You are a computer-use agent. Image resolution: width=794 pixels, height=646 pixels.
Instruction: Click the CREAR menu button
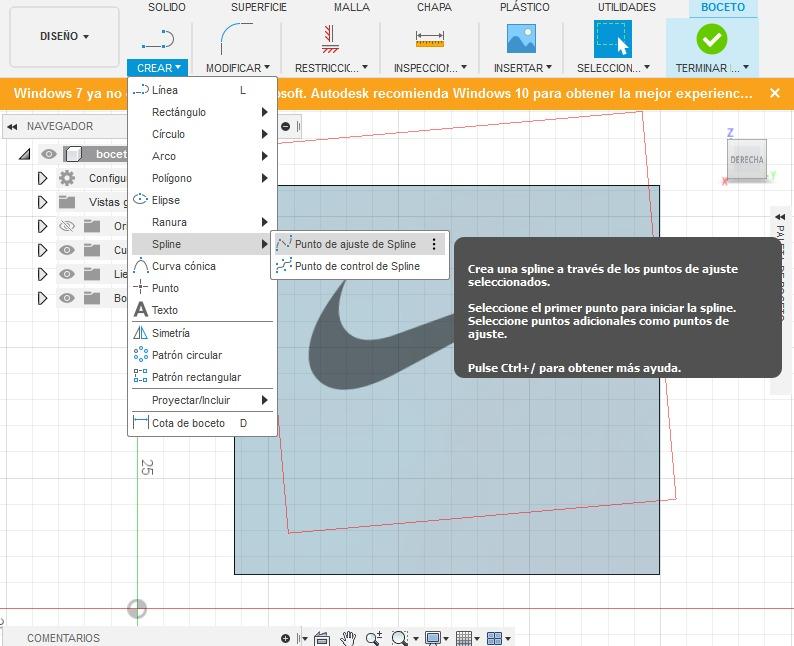click(x=158, y=68)
